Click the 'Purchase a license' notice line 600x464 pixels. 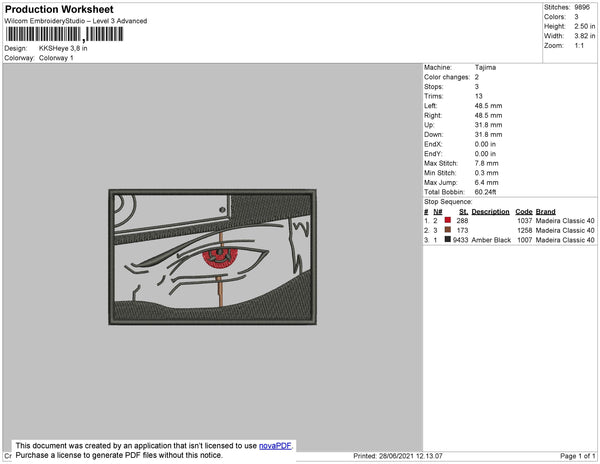click(x=119, y=455)
